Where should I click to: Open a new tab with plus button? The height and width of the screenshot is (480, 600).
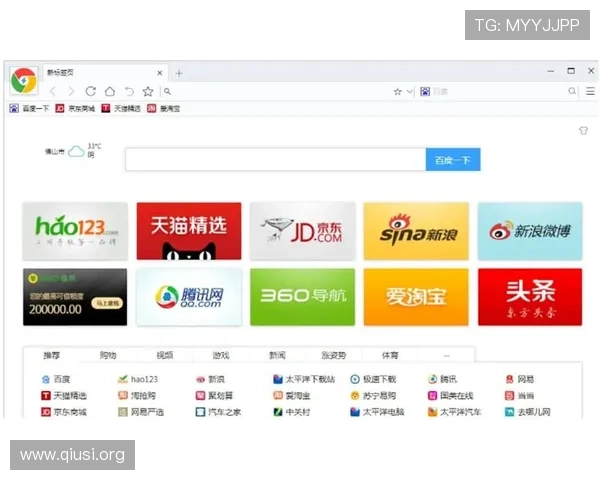point(179,73)
